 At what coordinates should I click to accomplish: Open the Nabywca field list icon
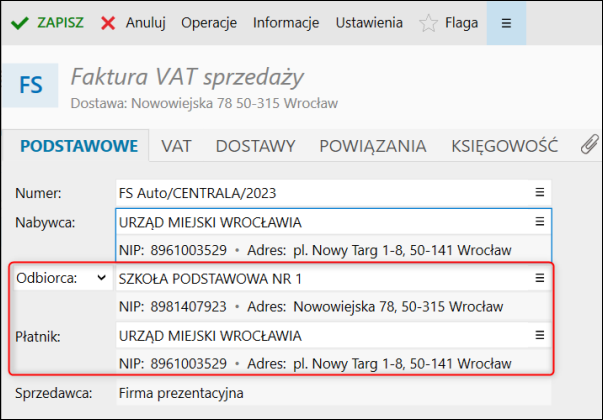click(x=540, y=222)
